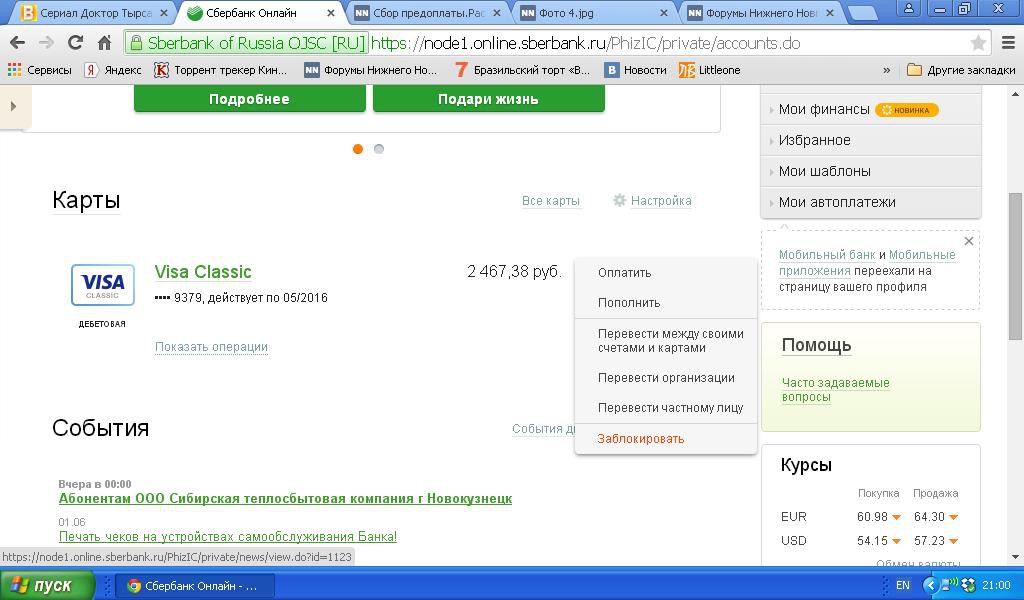Screen dimensions: 1024x600
Task: Open the Бразильский торт bookmark
Action: 522,70
